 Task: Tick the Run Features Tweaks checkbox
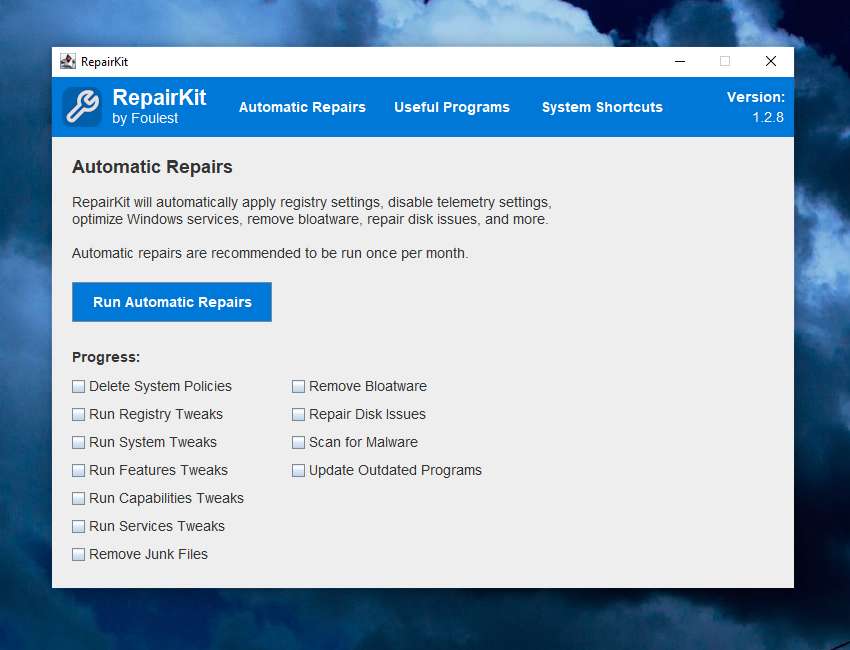79,470
